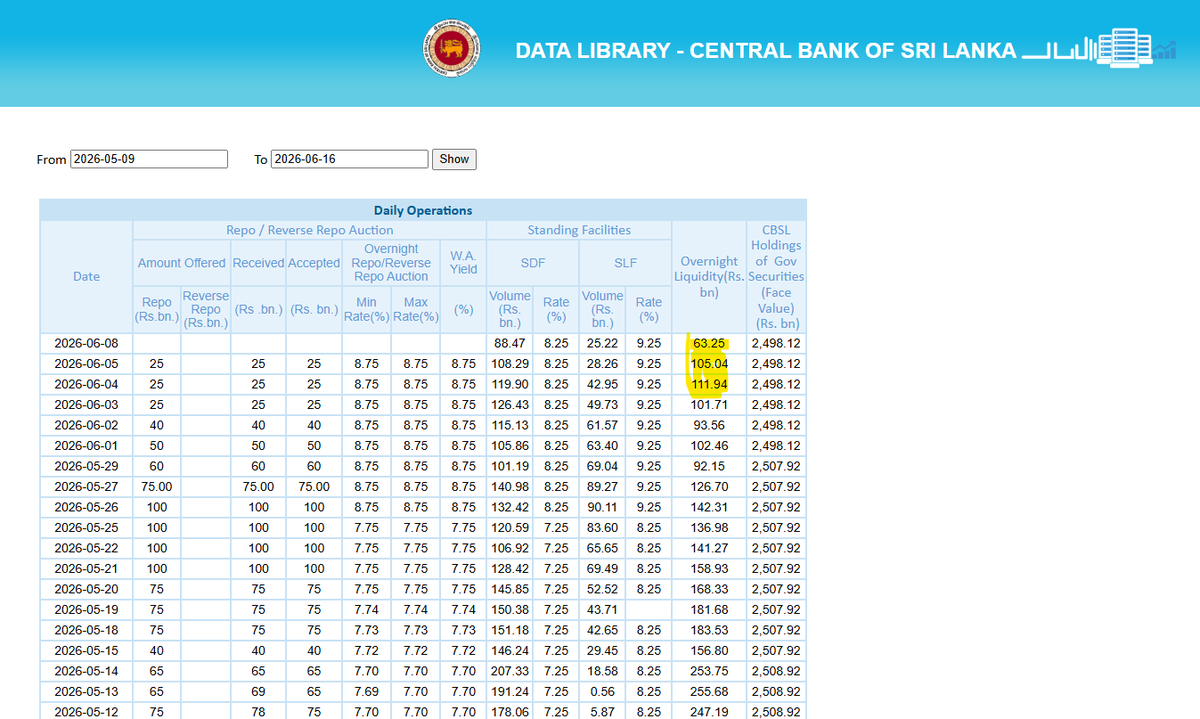Click SLF volume 90.11
The width and height of the screenshot is (1200, 719).
602,508
